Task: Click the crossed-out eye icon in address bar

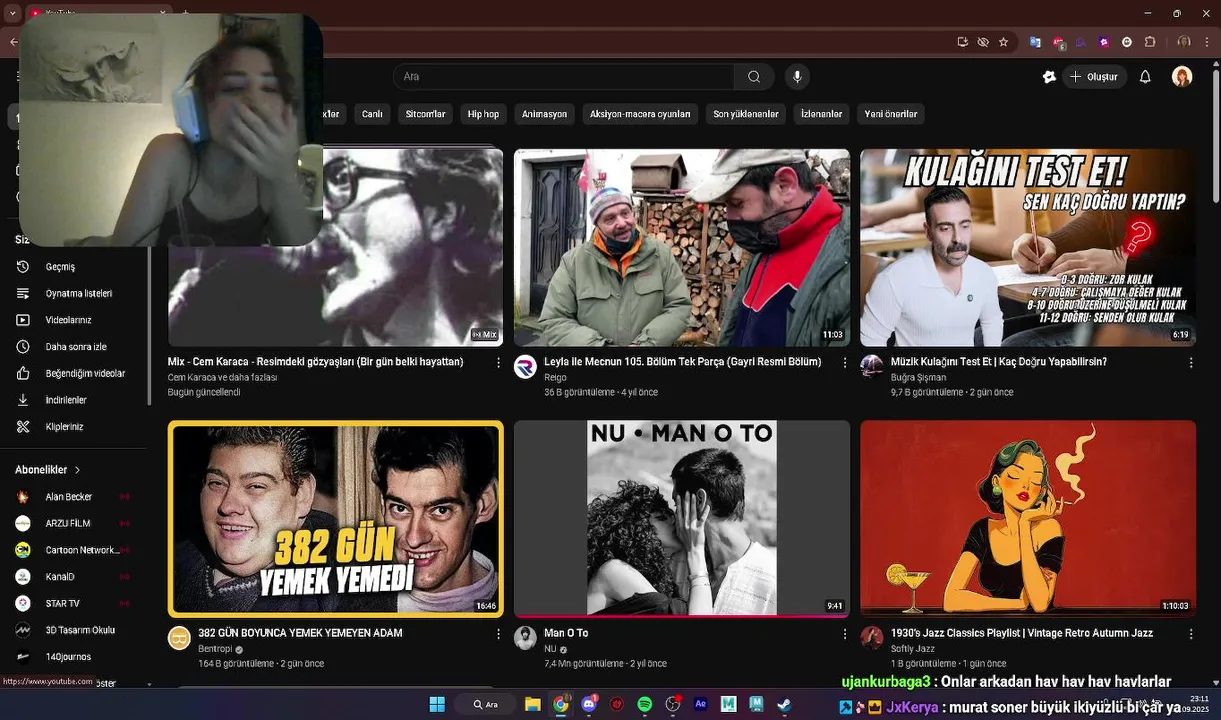Action: point(983,42)
